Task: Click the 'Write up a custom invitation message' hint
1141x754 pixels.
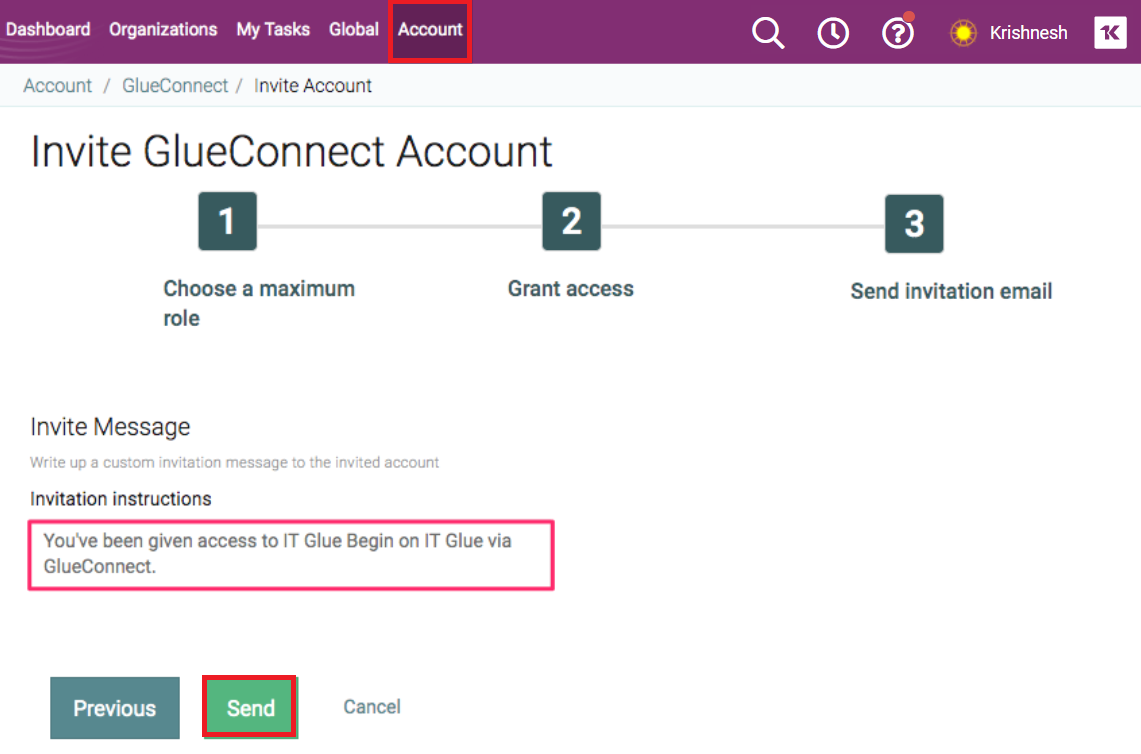Action: pyautogui.click(x=234, y=462)
